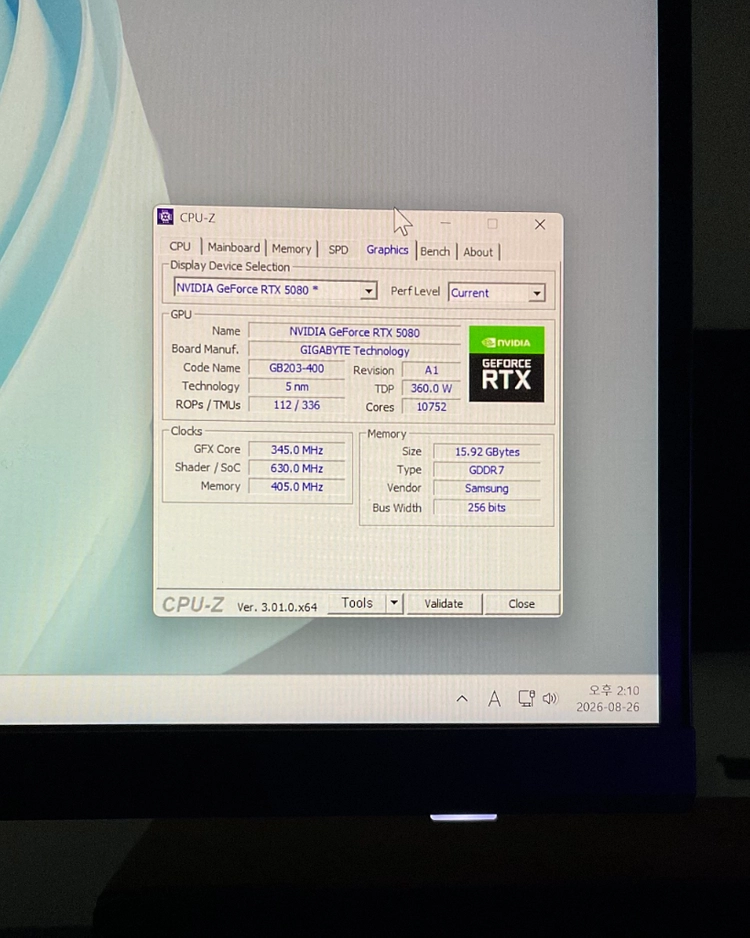Image resolution: width=750 pixels, height=938 pixels.
Task: Click the 15.92 GBytes memory size value
Action: click(x=487, y=452)
